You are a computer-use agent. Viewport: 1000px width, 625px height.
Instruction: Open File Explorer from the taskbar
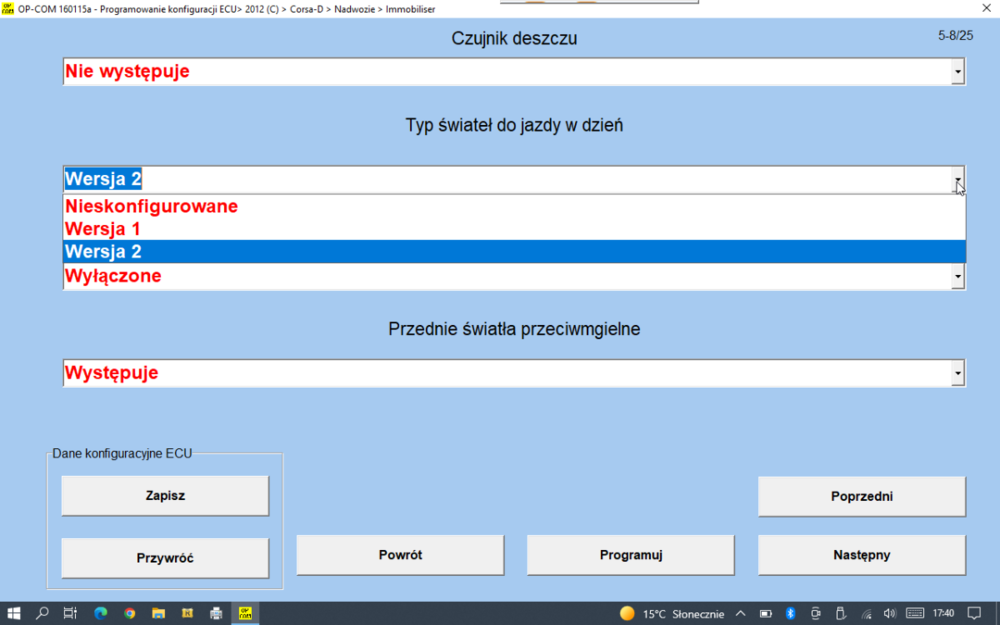[158, 613]
